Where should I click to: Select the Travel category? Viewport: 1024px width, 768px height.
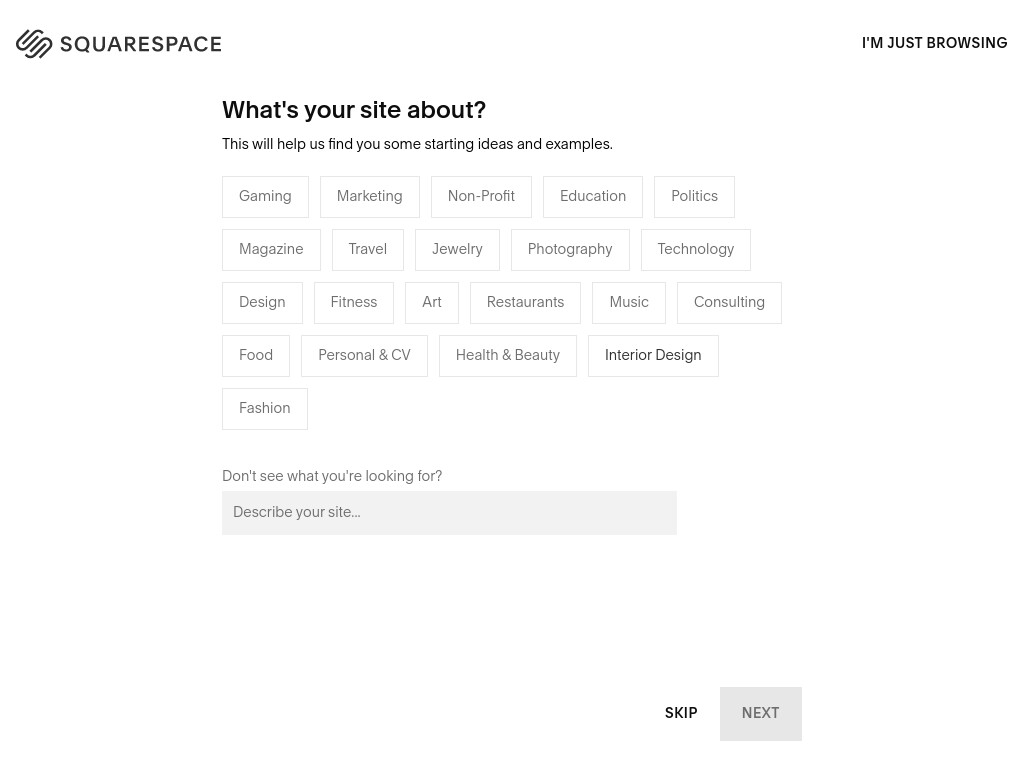point(368,249)
